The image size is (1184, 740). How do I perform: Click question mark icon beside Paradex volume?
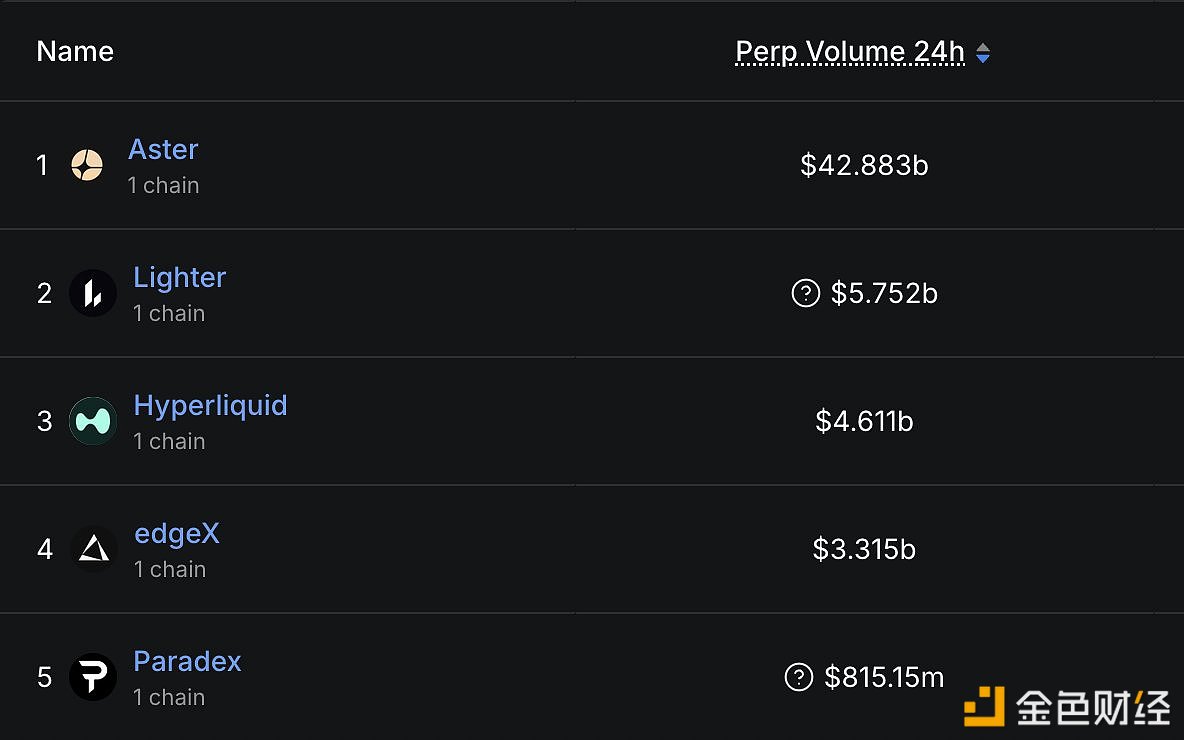(798, 677)
